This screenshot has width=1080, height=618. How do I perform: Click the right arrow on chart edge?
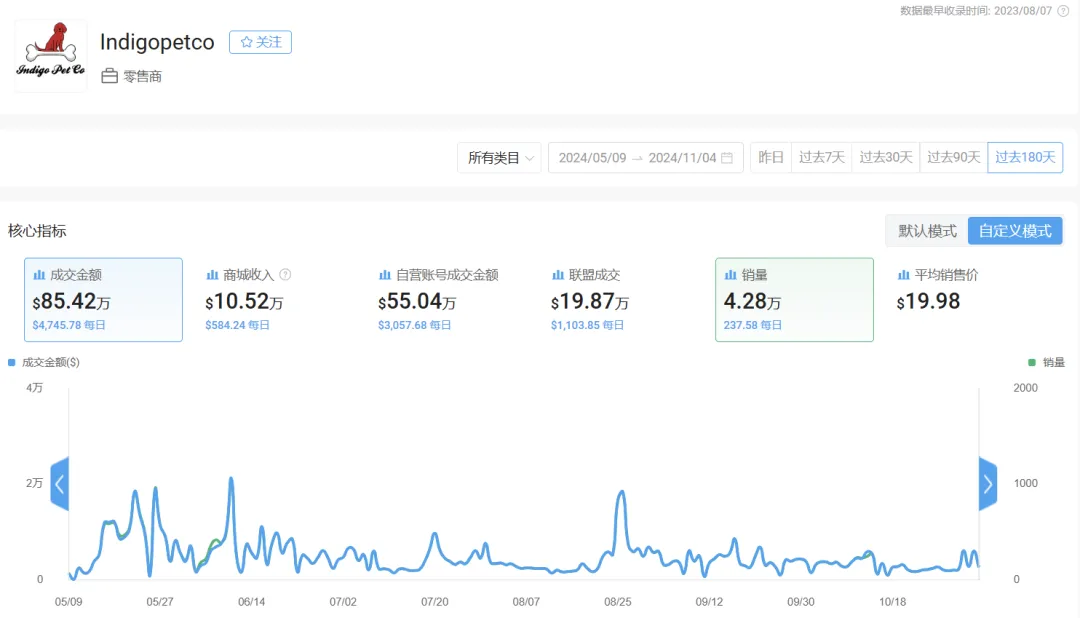click(x=988, y=484)
